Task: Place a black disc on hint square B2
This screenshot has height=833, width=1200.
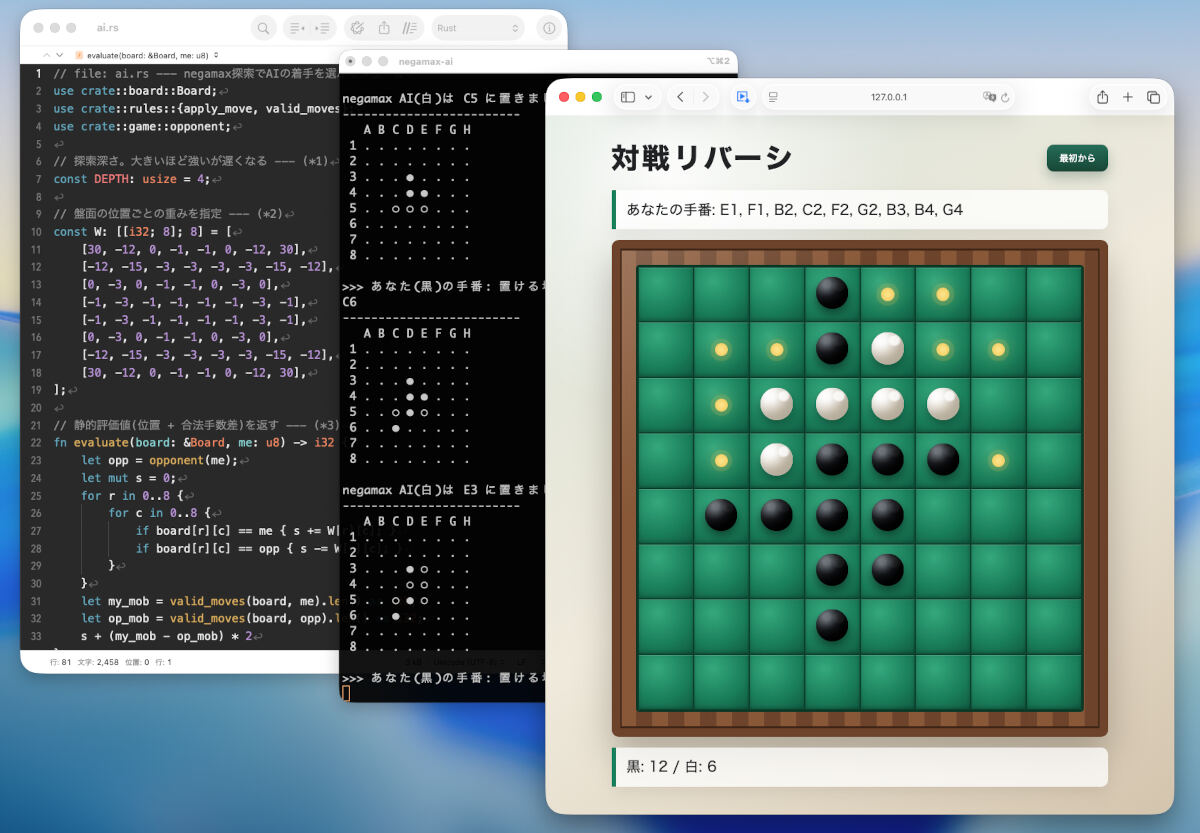Action: tap(720, 349)
